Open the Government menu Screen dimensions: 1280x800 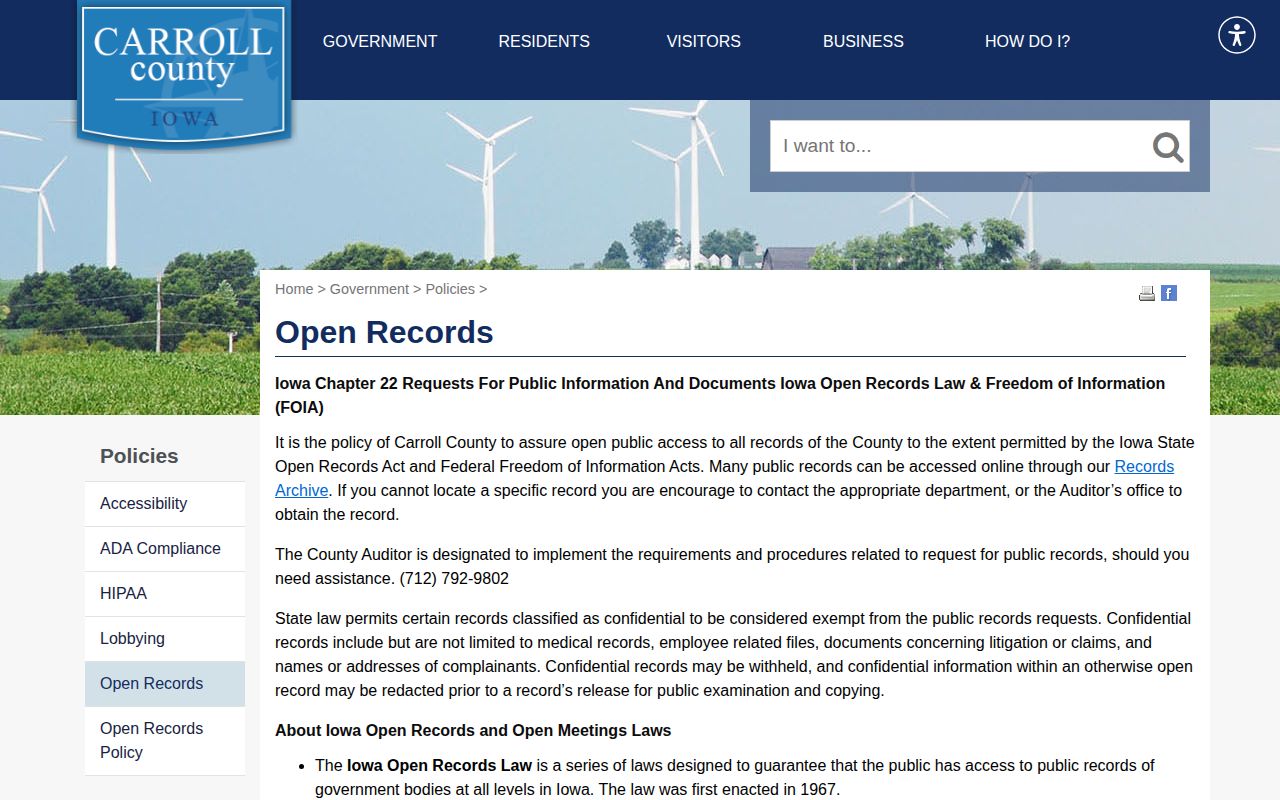tap(380, 41)
